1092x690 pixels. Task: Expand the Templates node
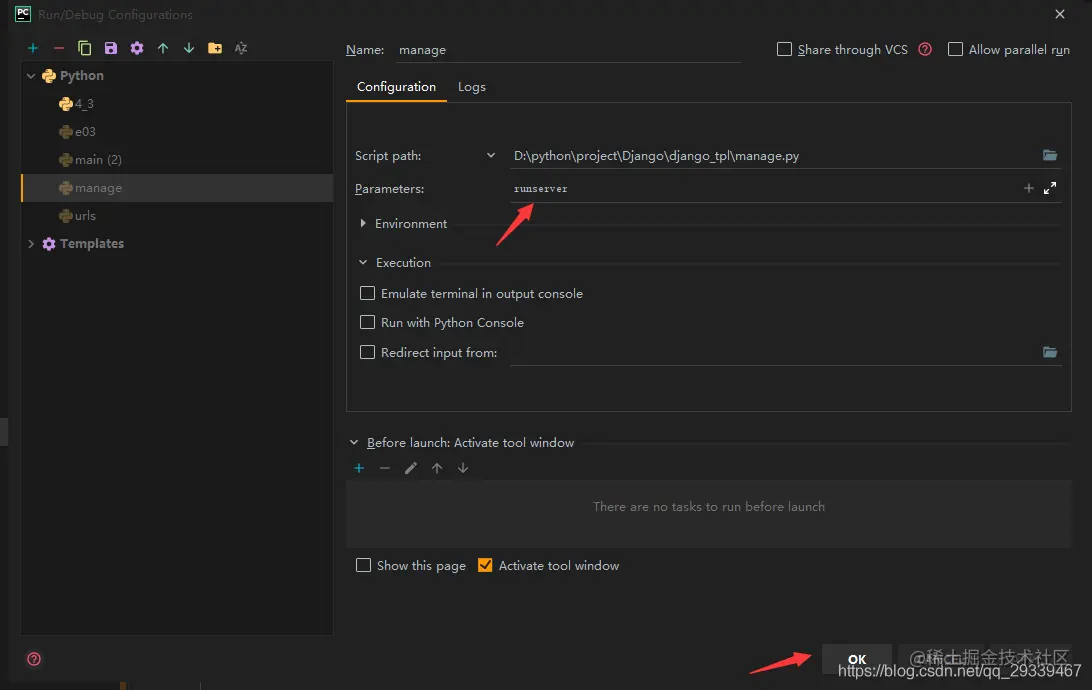[31, 244]
